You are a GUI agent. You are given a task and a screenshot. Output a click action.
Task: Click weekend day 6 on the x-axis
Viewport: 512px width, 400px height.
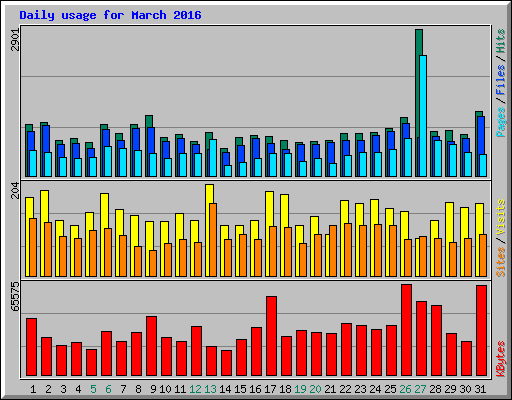[x=108, y=389]
